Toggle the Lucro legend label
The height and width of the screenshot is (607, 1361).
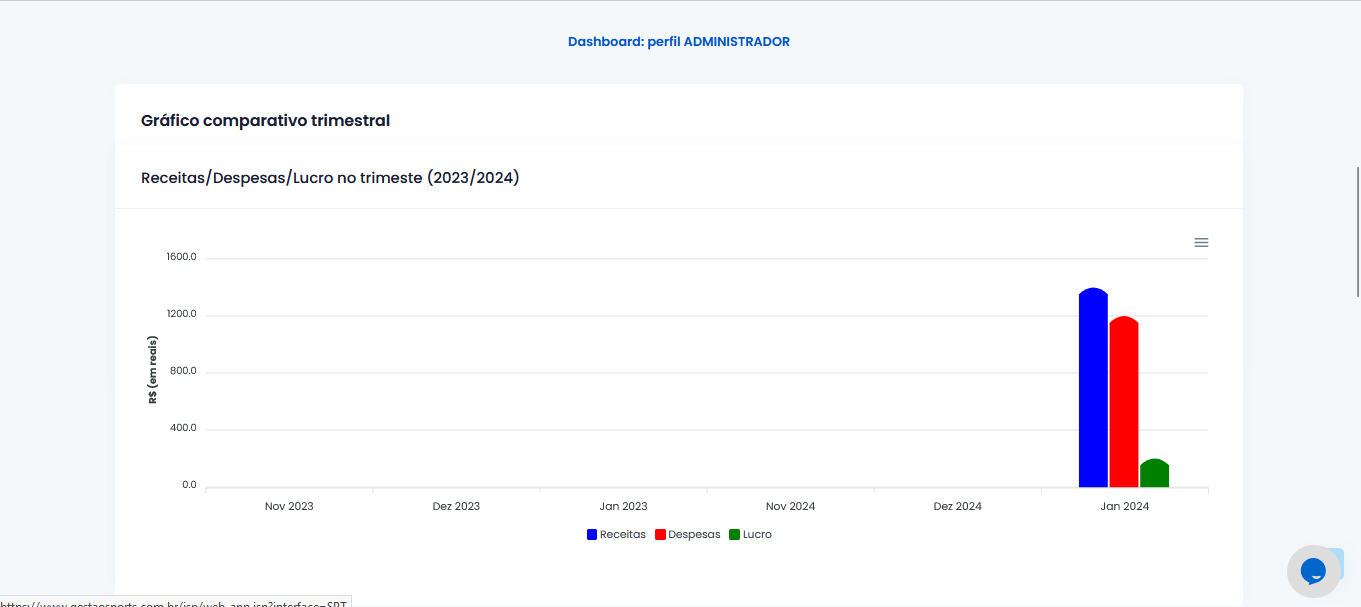757,535
